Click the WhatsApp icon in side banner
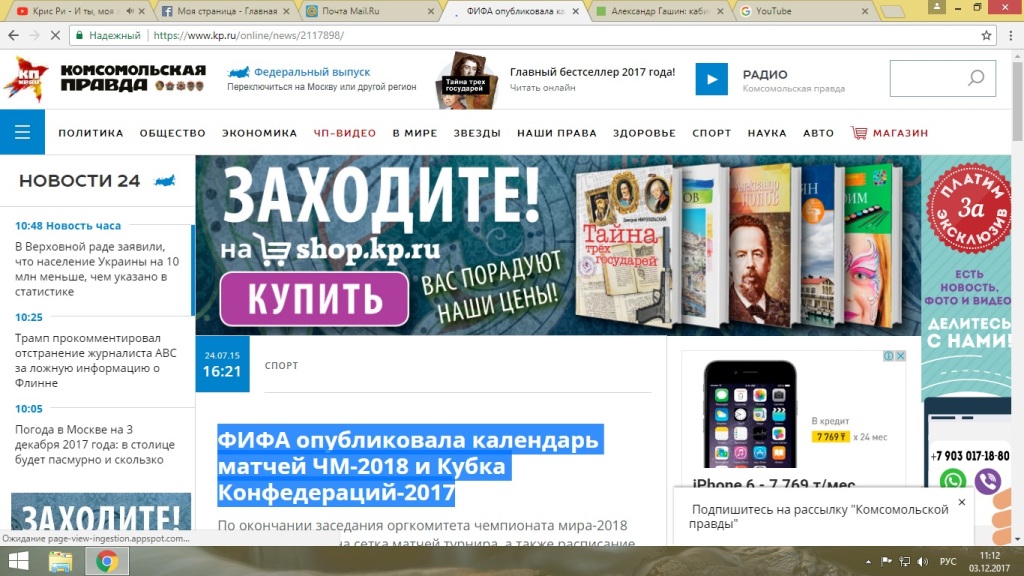This screenshot has height=576, width=1024. 953,482
